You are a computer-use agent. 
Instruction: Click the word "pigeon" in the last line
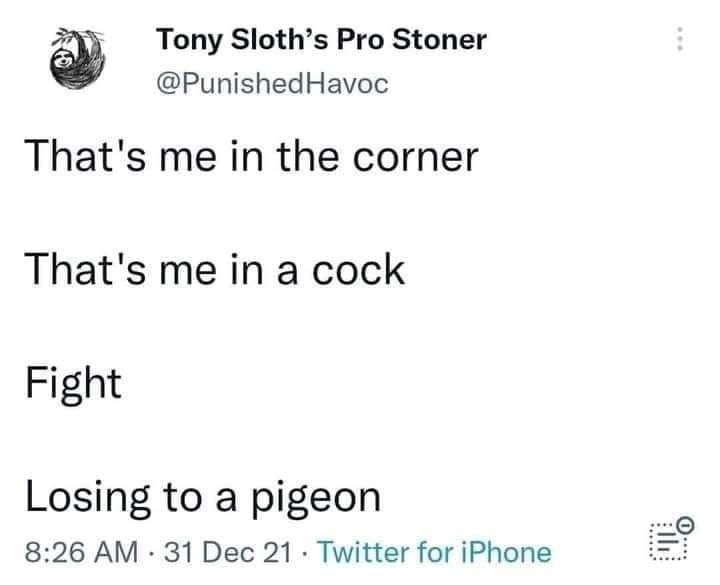315,500
